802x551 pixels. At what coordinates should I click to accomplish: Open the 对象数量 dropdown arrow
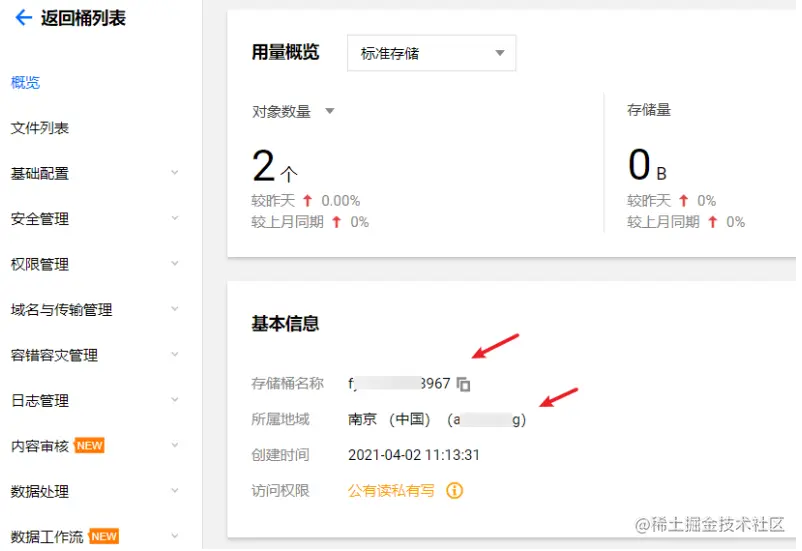(x=330, y=111)
